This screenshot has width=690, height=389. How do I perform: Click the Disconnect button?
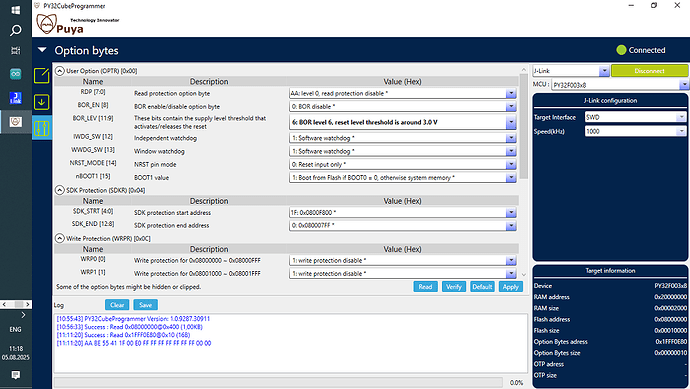[650, 70]
